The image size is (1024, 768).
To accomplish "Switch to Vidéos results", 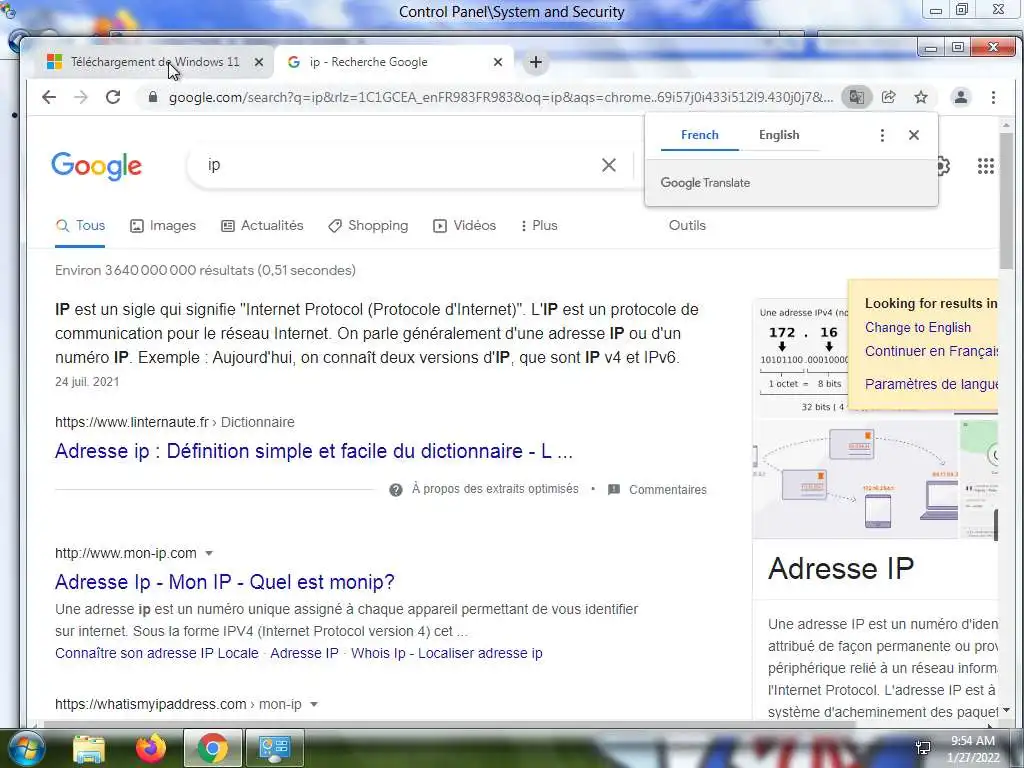I will point(464,226).
